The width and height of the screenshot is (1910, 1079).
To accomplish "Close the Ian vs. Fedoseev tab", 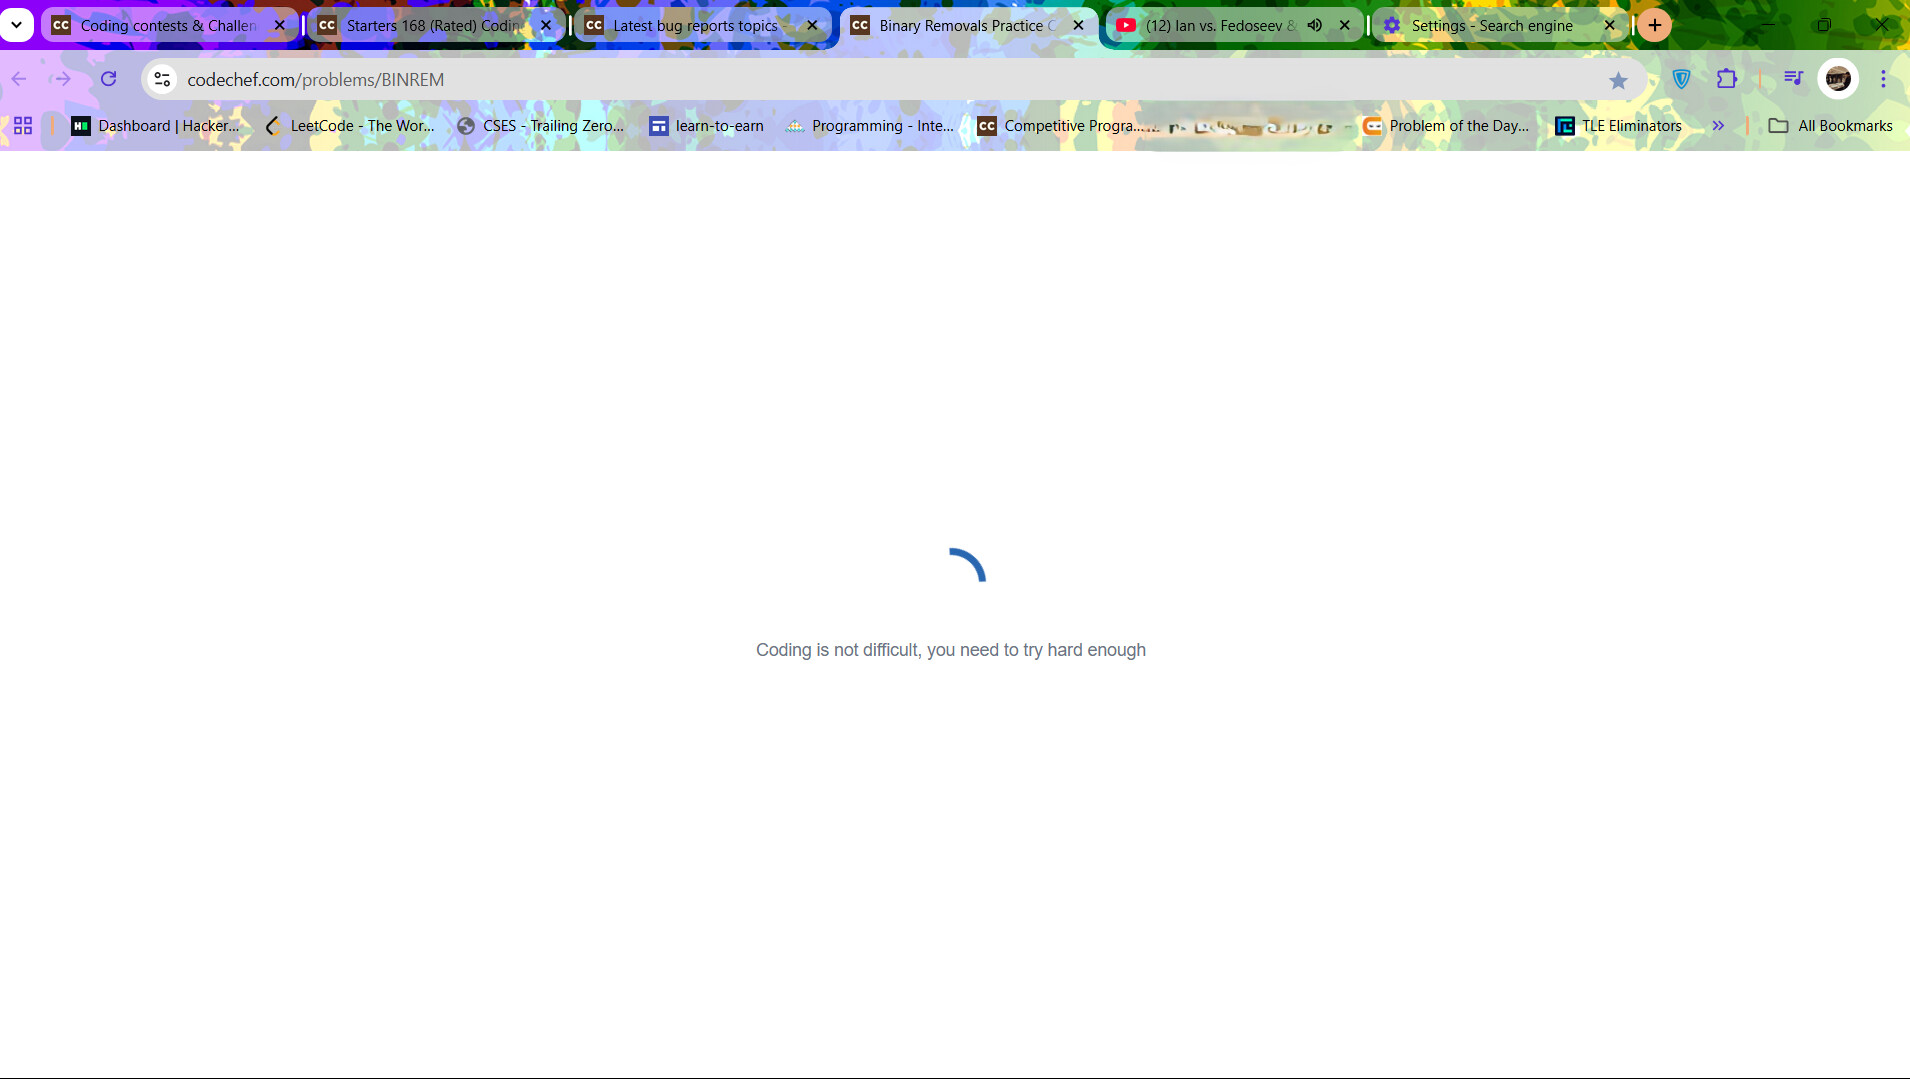I will (1345, 25).
